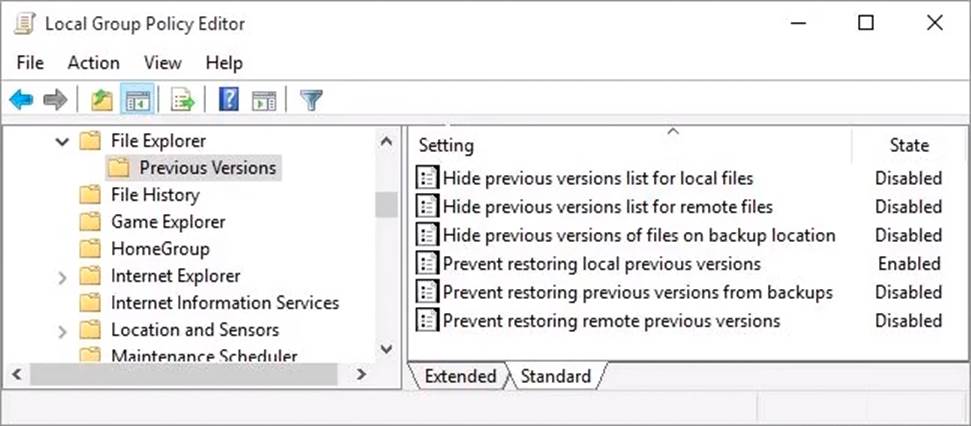The height and width of the screenshot is (426, 971).
Task: Select the Game Explorer folder in tree
Action: [167, 222]
